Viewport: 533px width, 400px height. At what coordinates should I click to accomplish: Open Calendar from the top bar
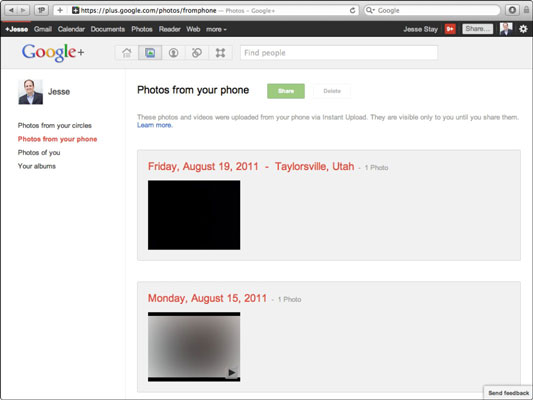tap(71, 29)
